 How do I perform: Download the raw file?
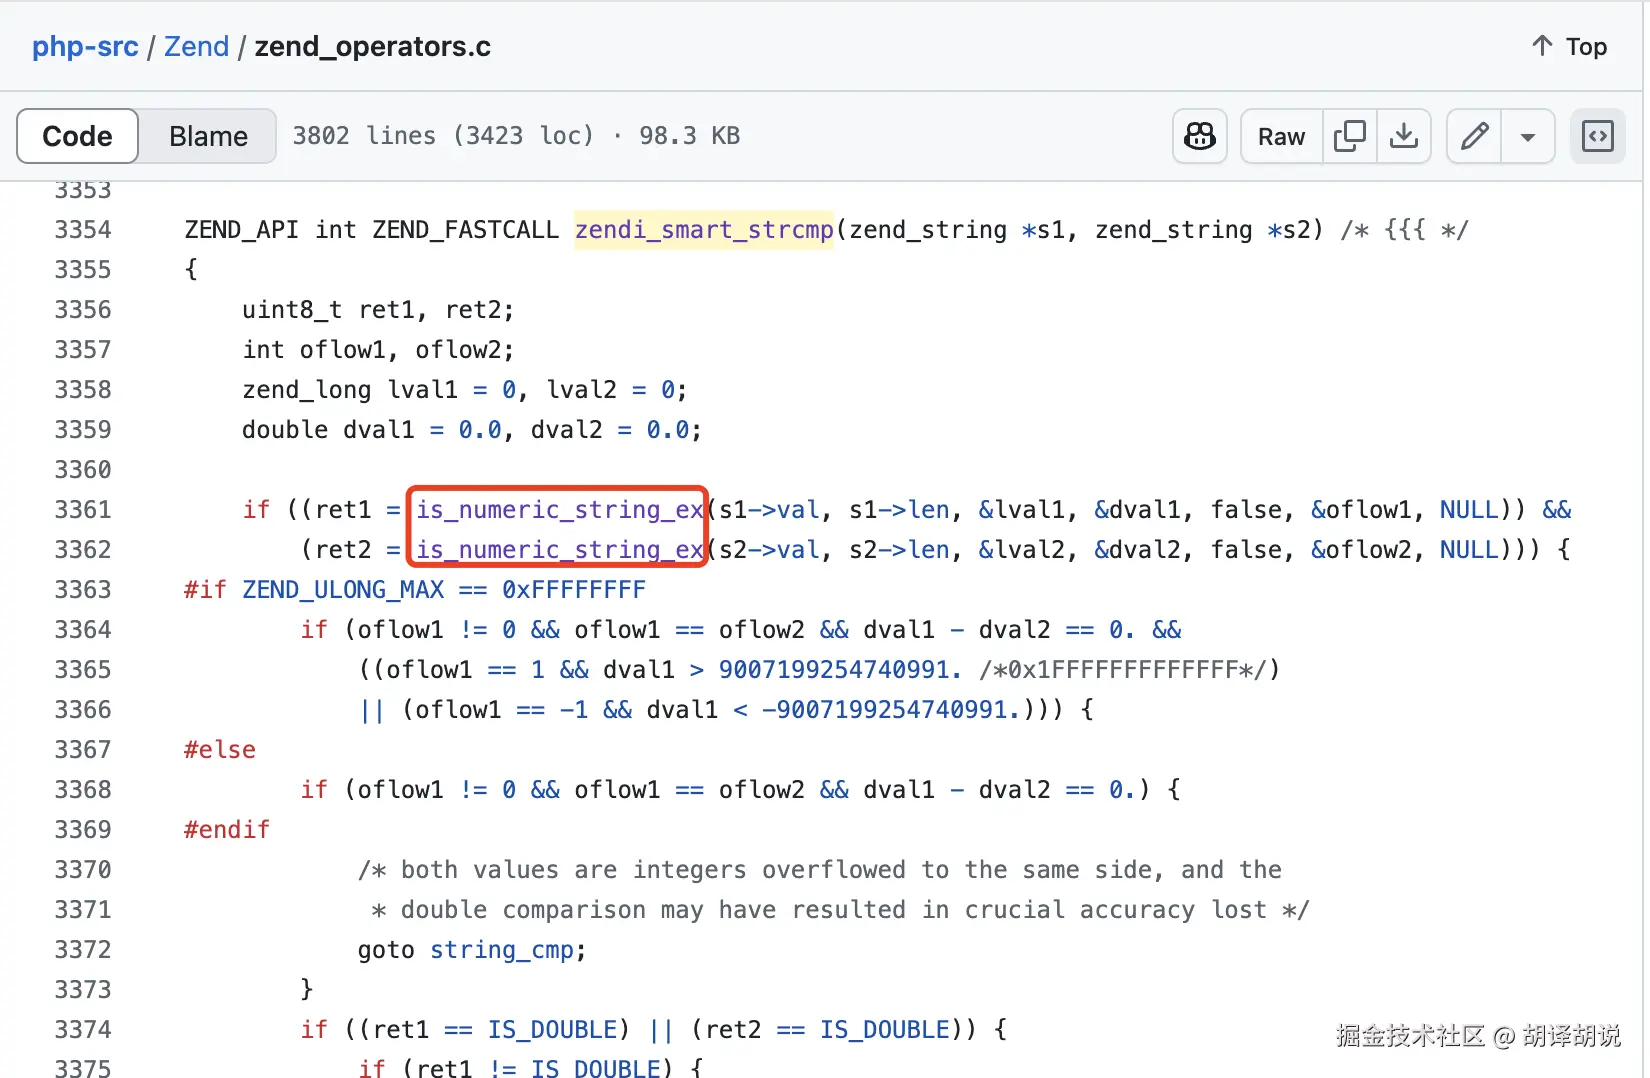(x=1404, y=136)
